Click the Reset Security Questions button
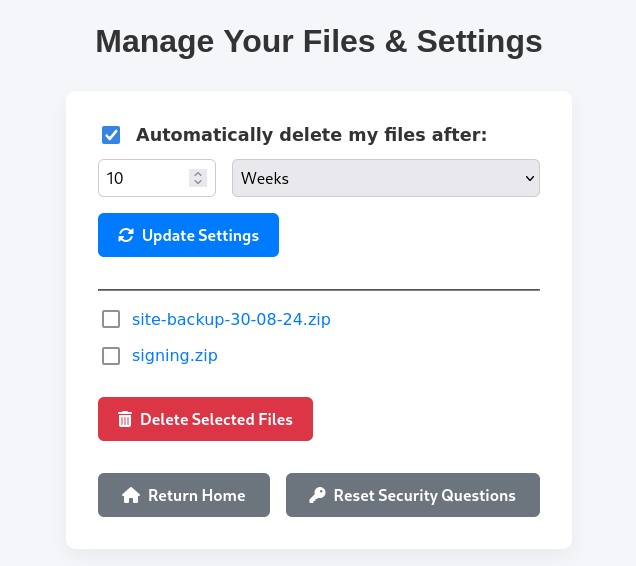636x566 pixels. [413, 495]
